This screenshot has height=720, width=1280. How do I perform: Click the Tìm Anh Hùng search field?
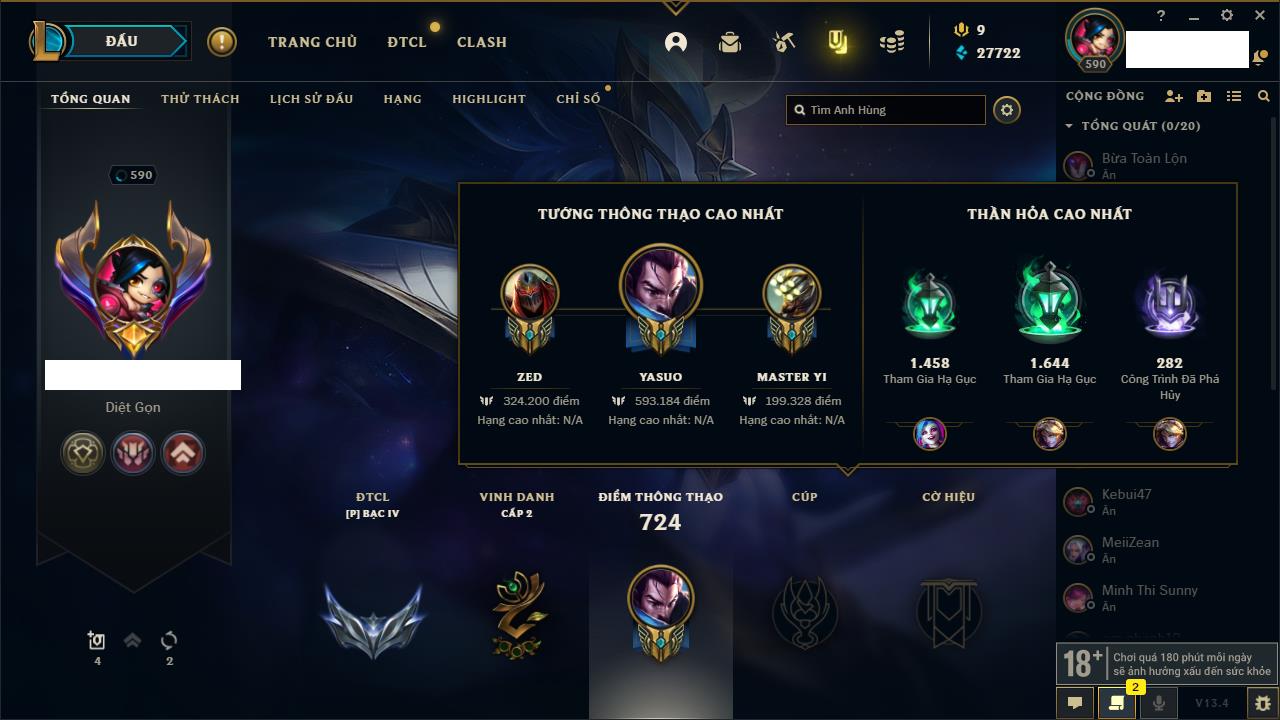click(886, 110)
